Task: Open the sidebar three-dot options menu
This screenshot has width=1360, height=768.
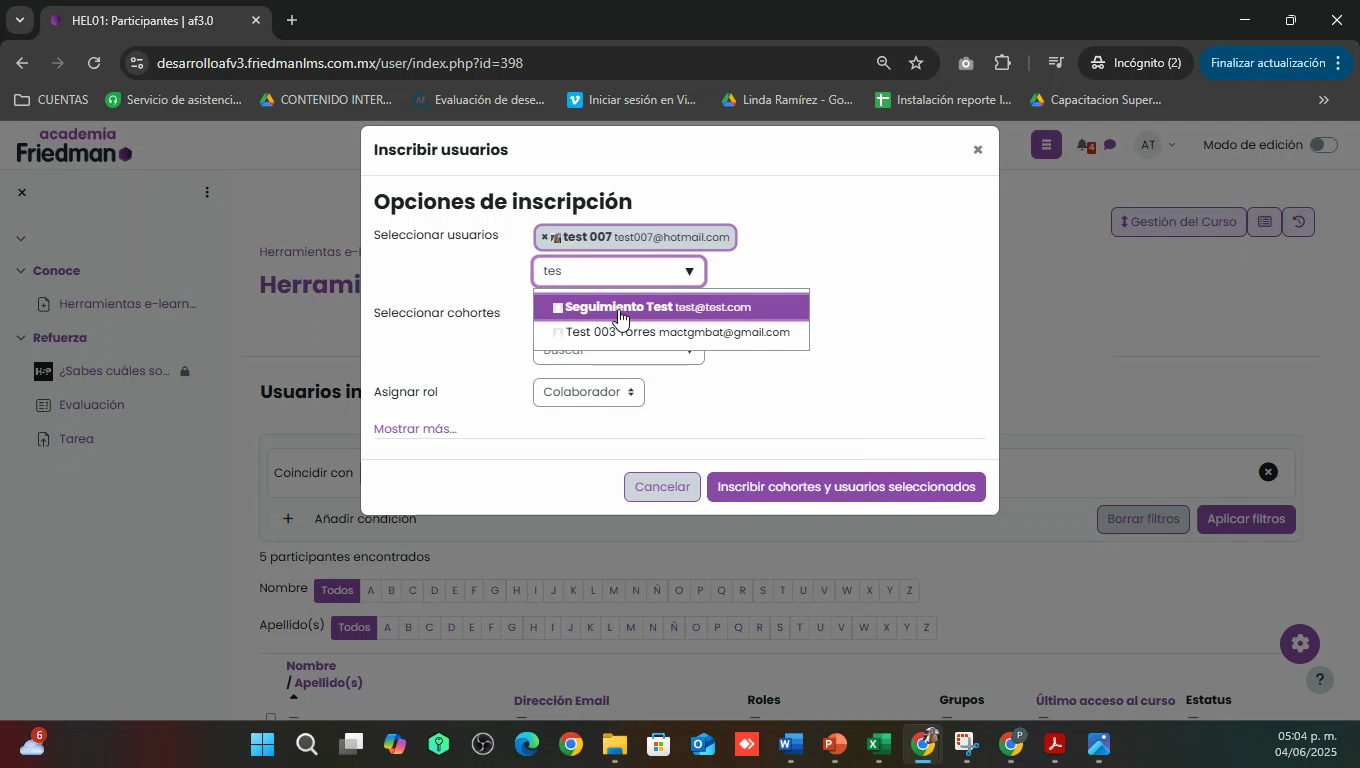Action: point(207,192)
